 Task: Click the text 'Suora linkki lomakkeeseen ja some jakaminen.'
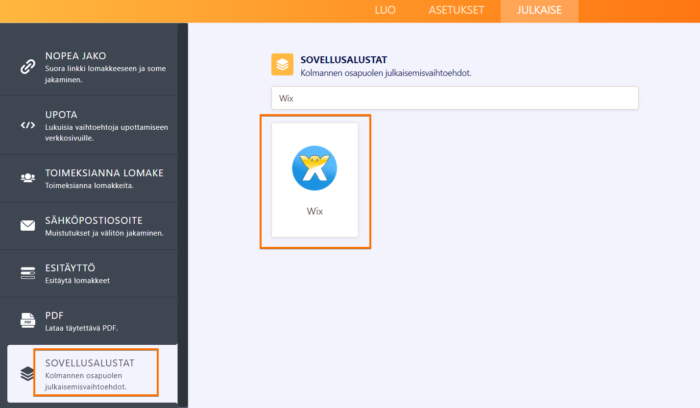105,74
